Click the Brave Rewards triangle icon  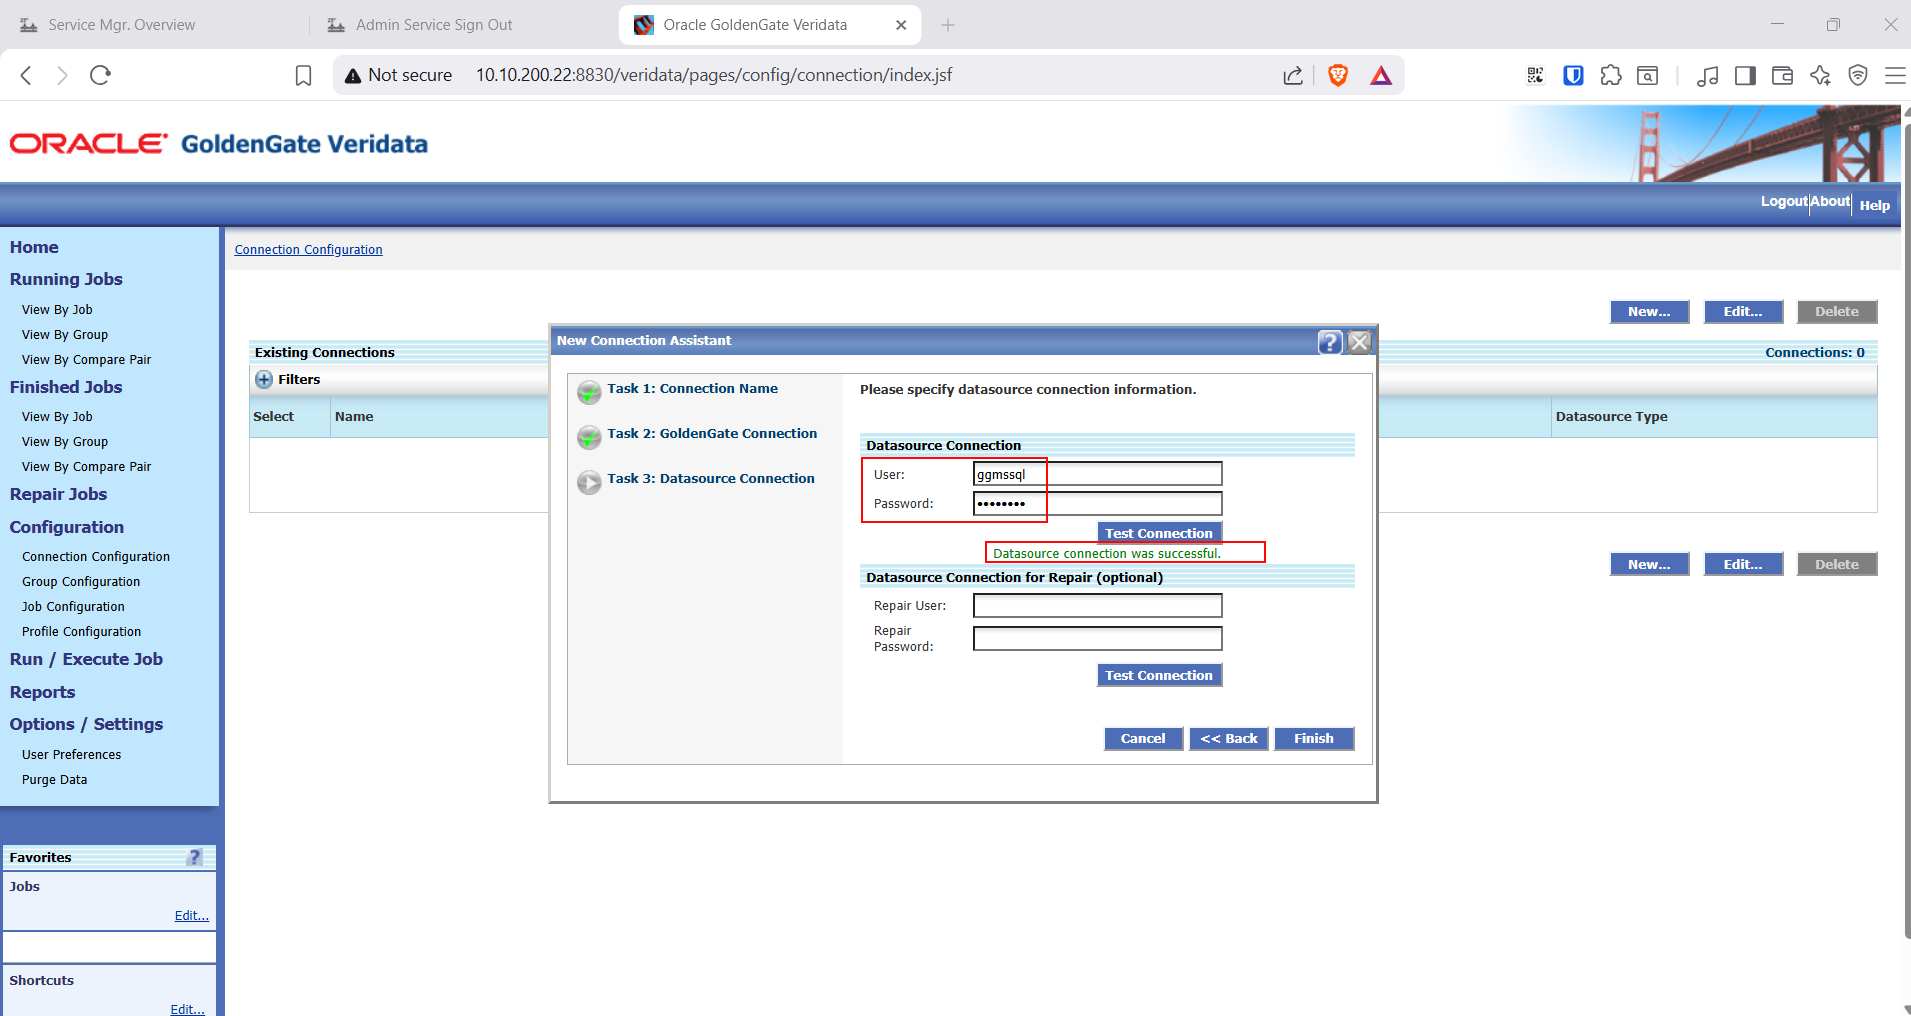click(x=1381, y=75)
